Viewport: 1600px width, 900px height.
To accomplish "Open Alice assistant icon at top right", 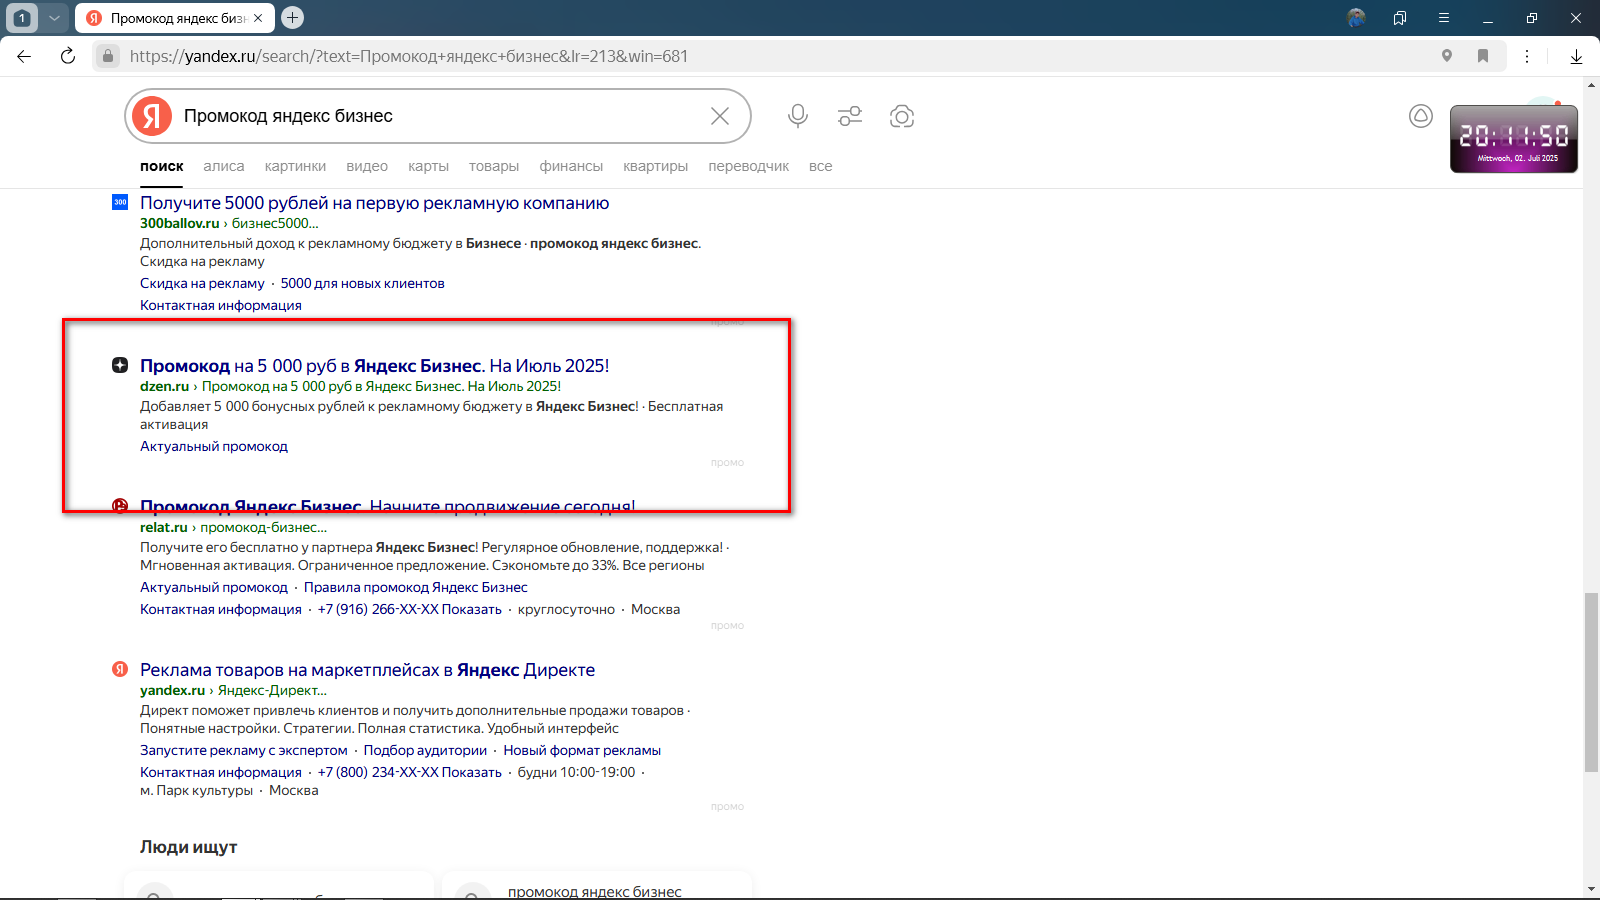I will tap(1421, 116).
